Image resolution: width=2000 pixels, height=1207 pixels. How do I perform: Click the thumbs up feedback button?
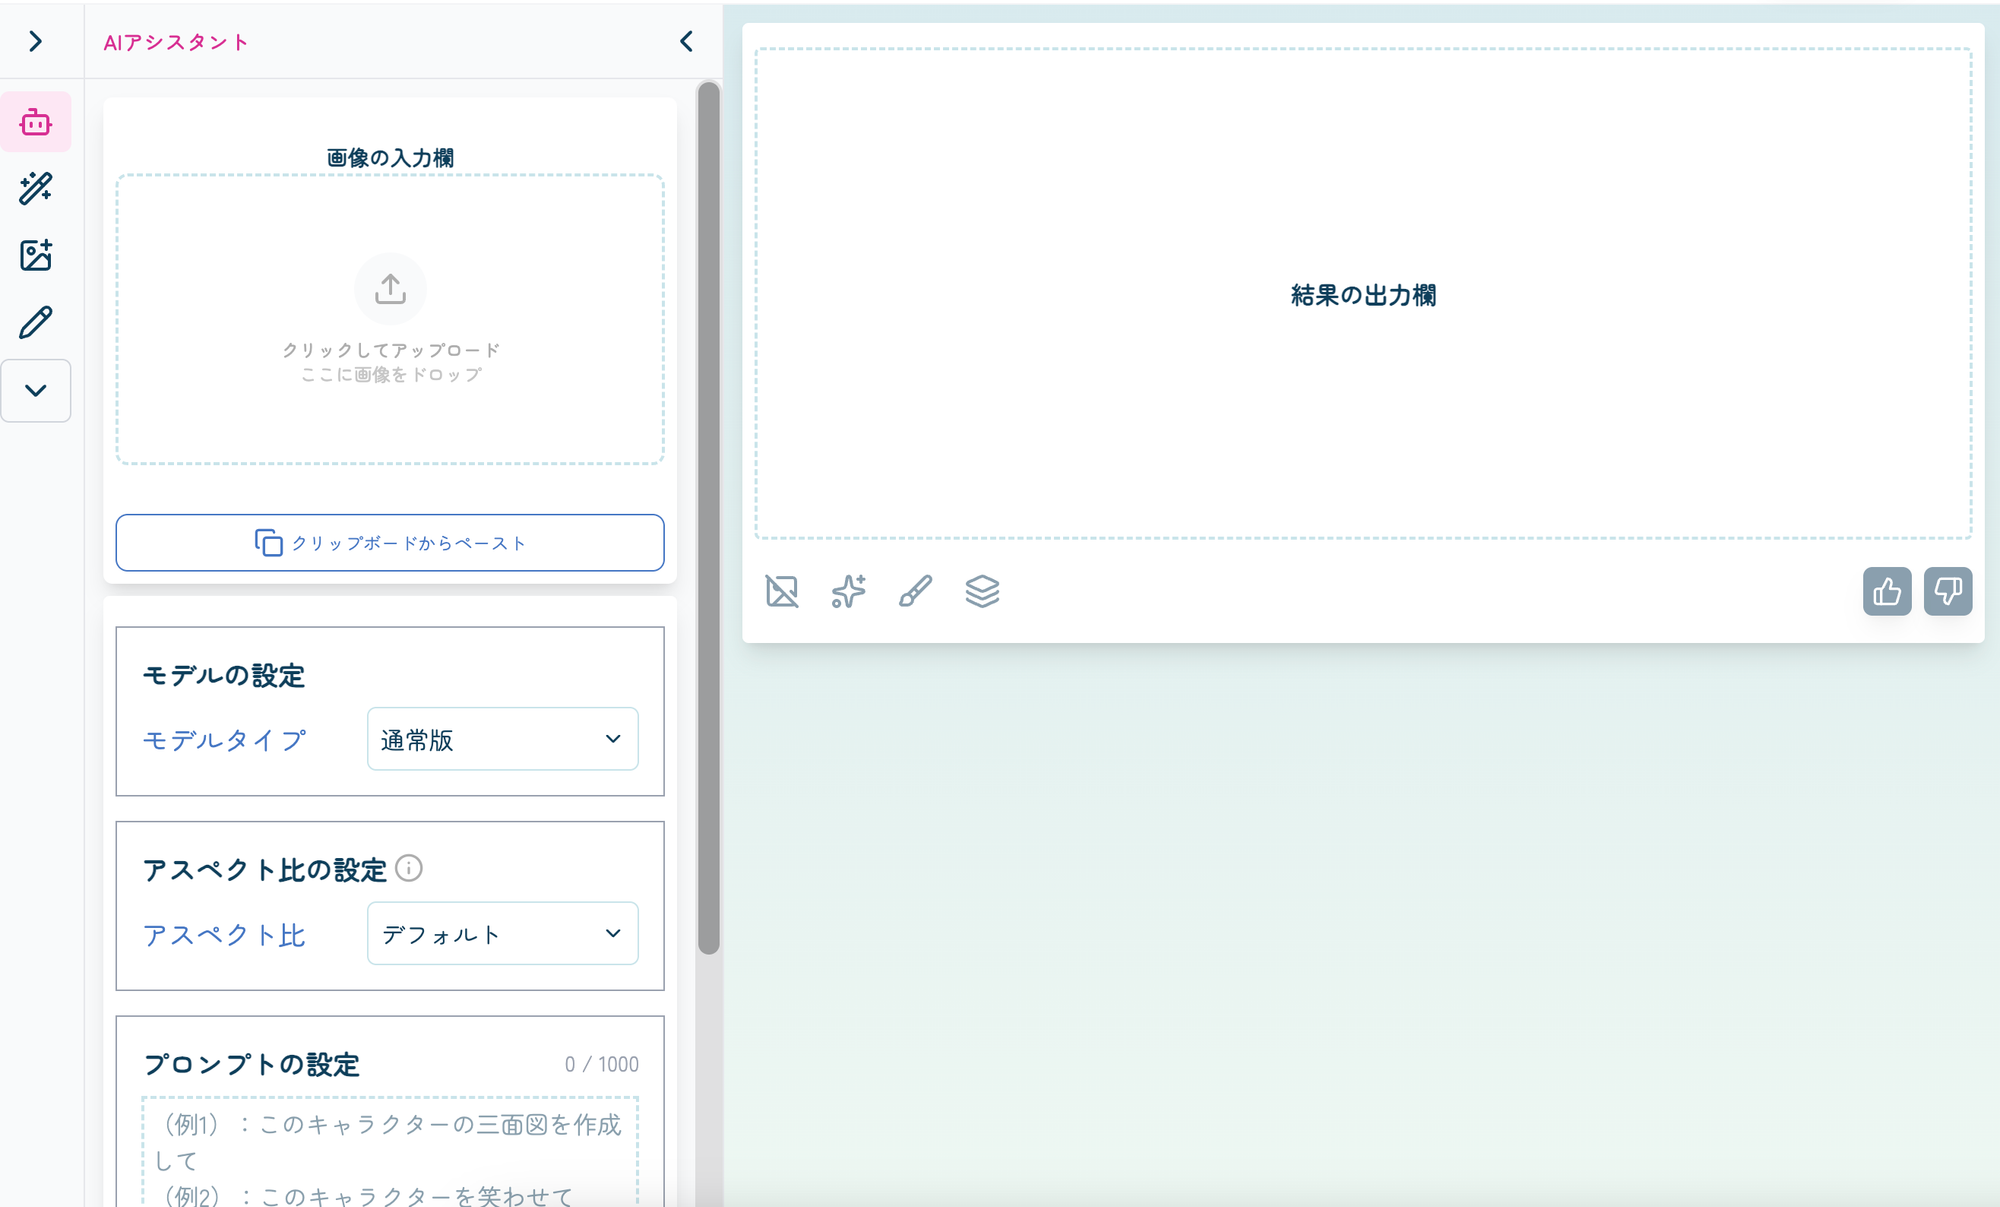(x=1886, y=591)
